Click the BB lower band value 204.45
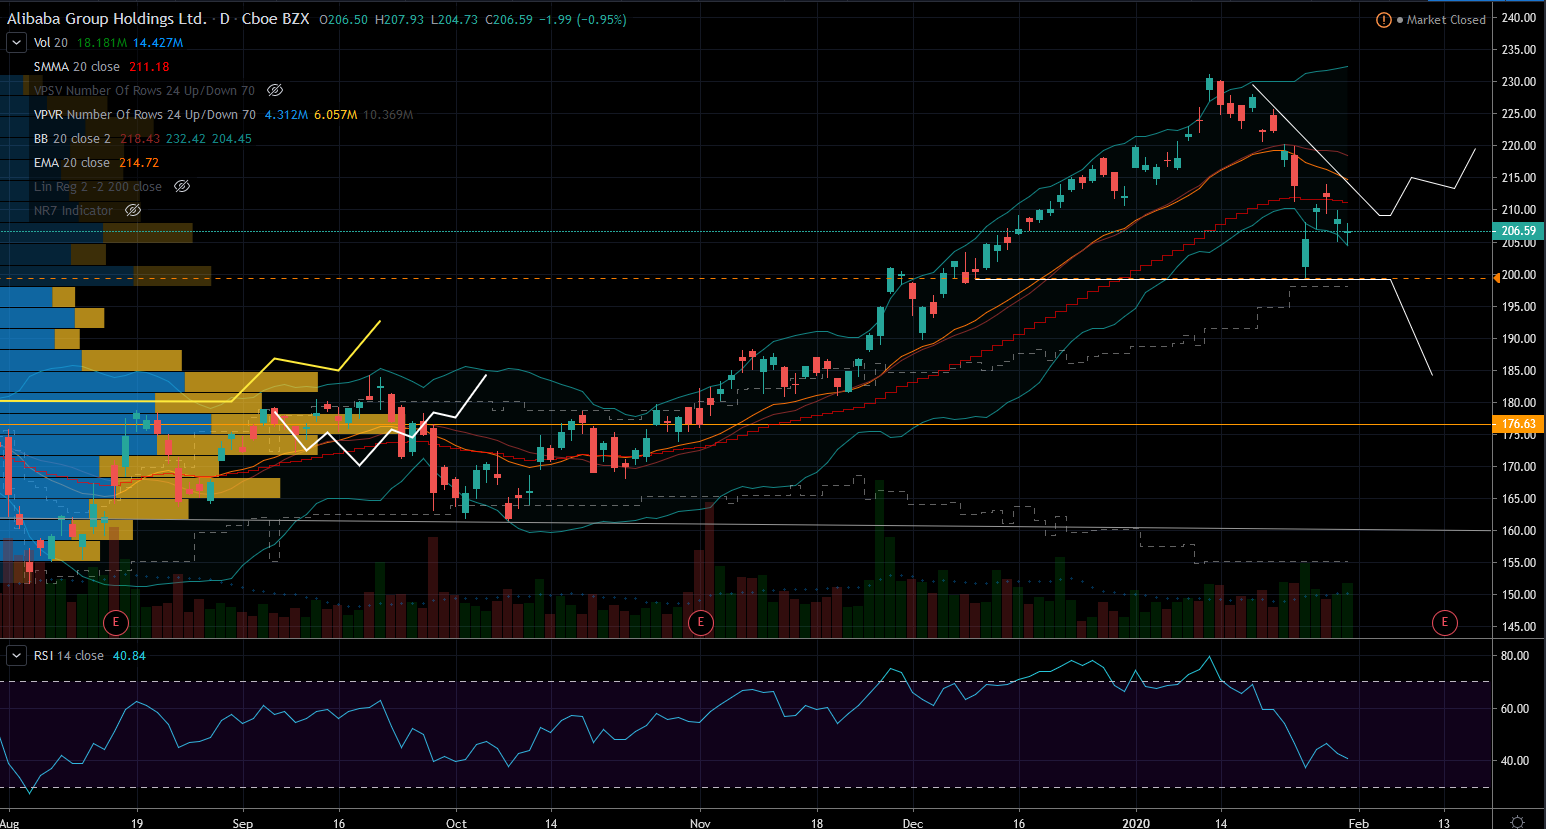 pyautogui.click(x=231, y=139)
